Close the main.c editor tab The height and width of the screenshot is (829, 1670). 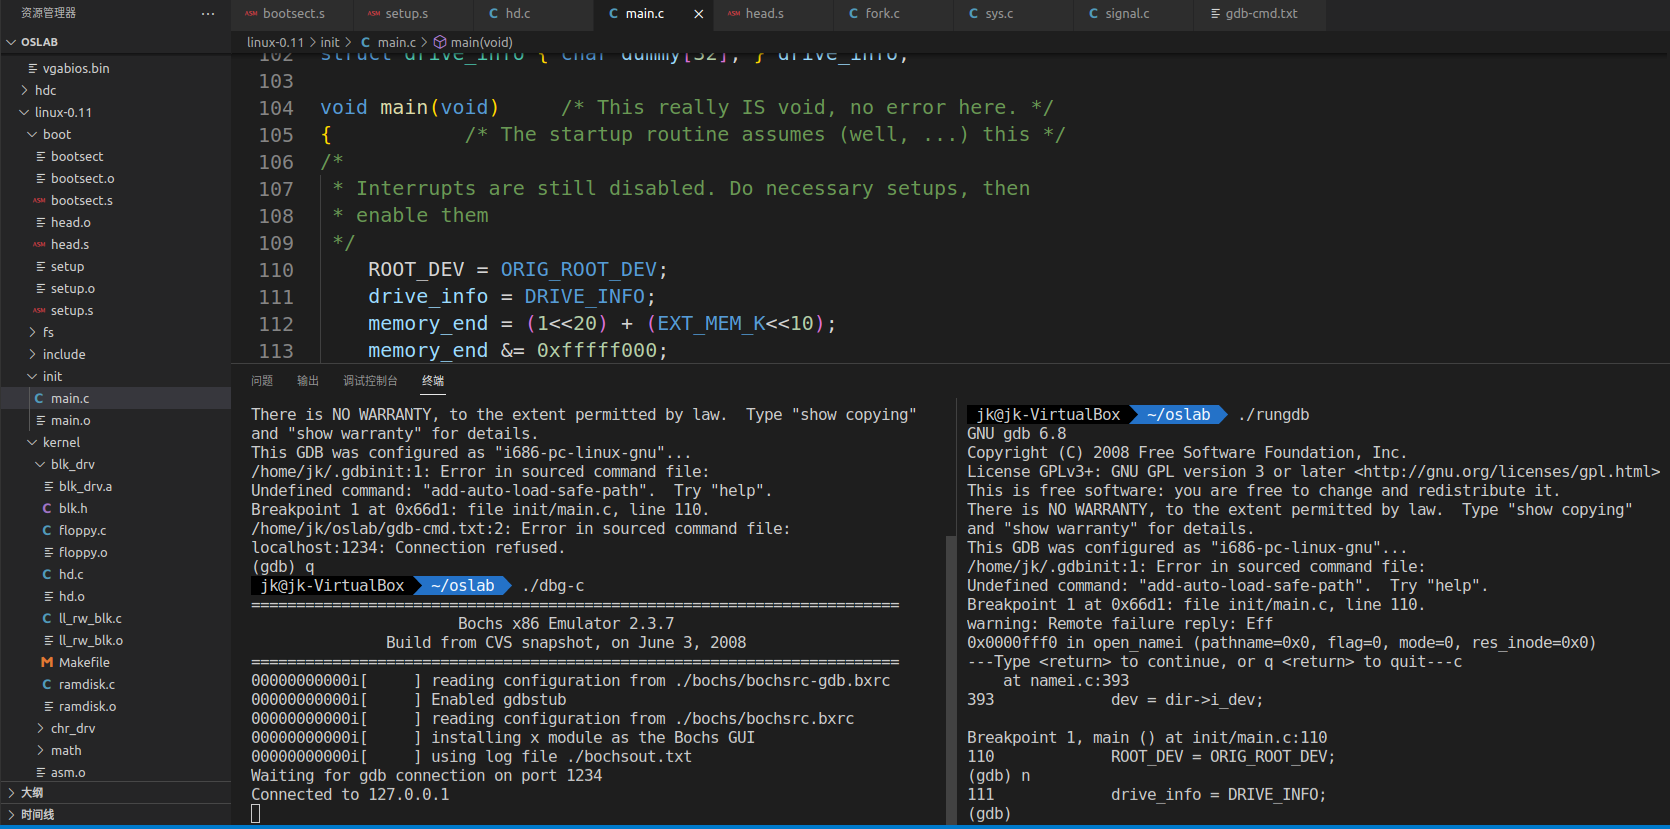(x=698, y=14)
